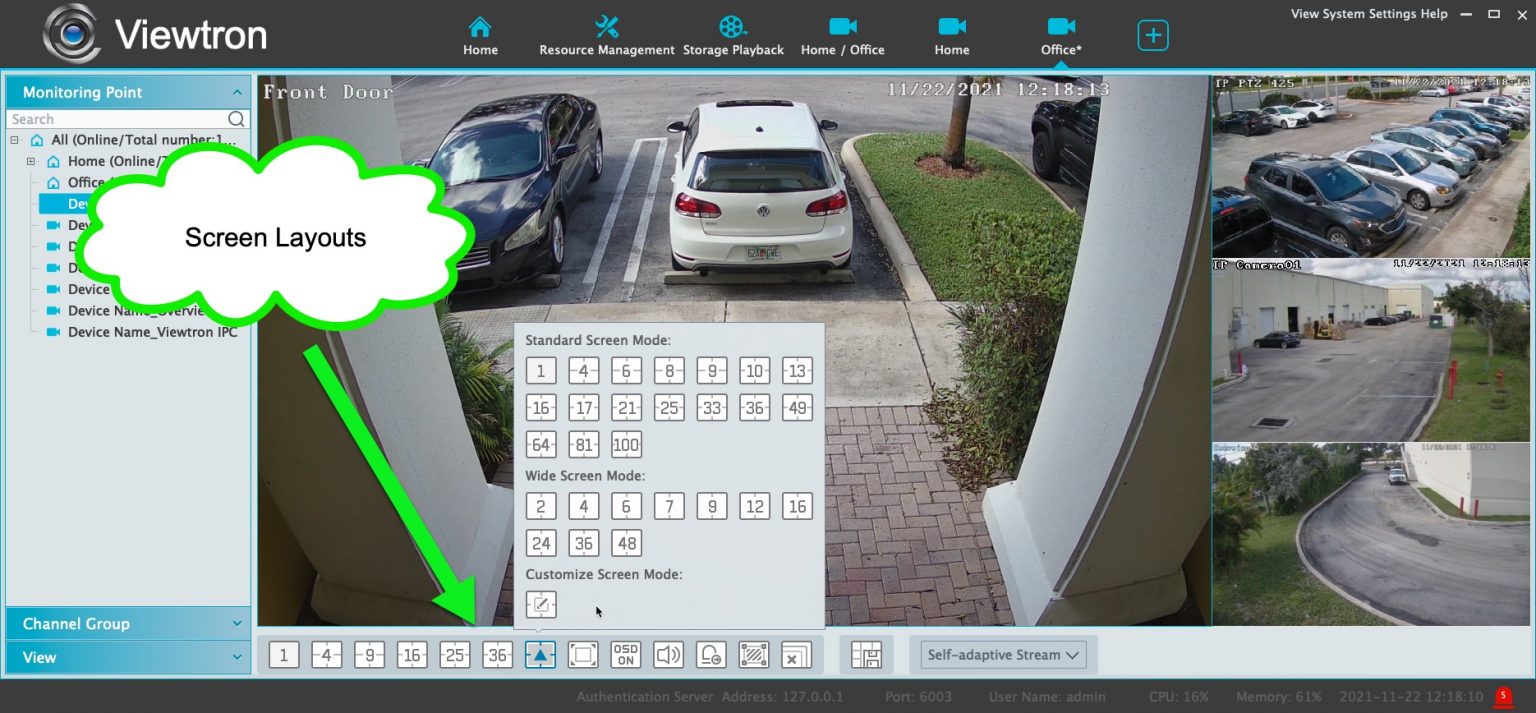Click Help in the top menu bar
The width and height of the screenshot is (1536, 713).
pos(1434,14)
